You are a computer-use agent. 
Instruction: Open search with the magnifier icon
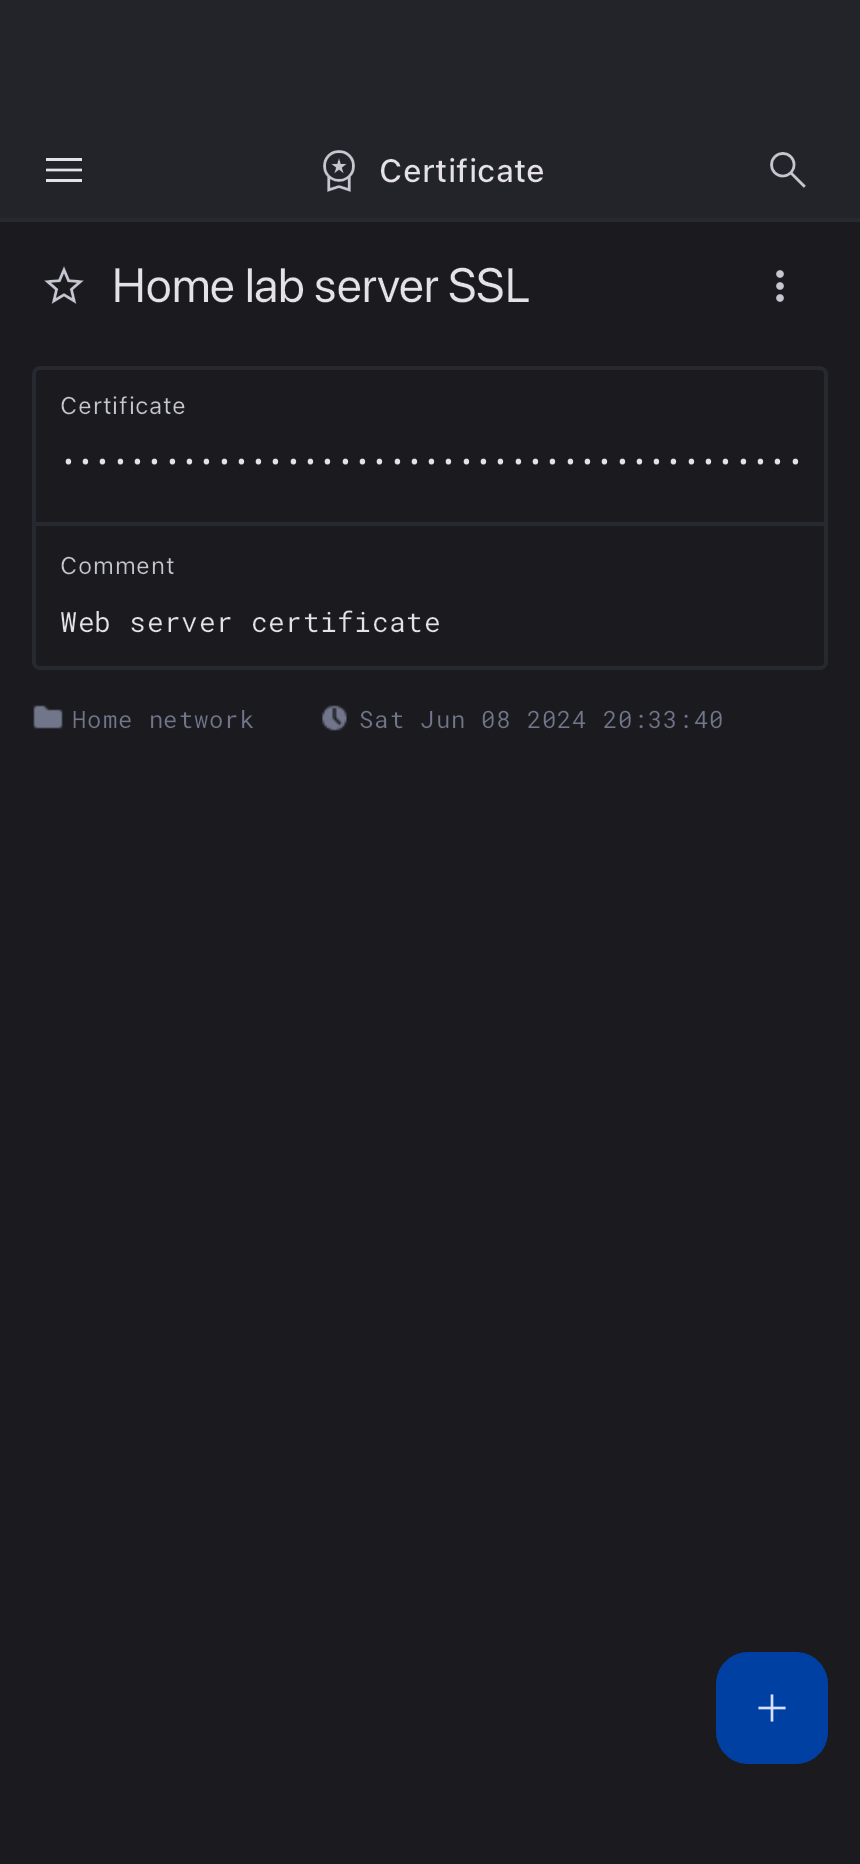[x=787, y=170]
